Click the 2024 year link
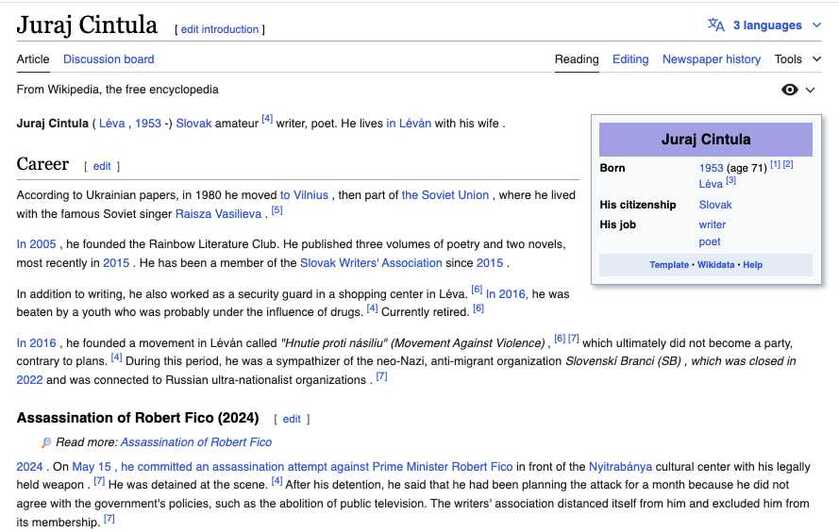Image resolution: width=839 pixels, height=532 pixels. (29, 467)
